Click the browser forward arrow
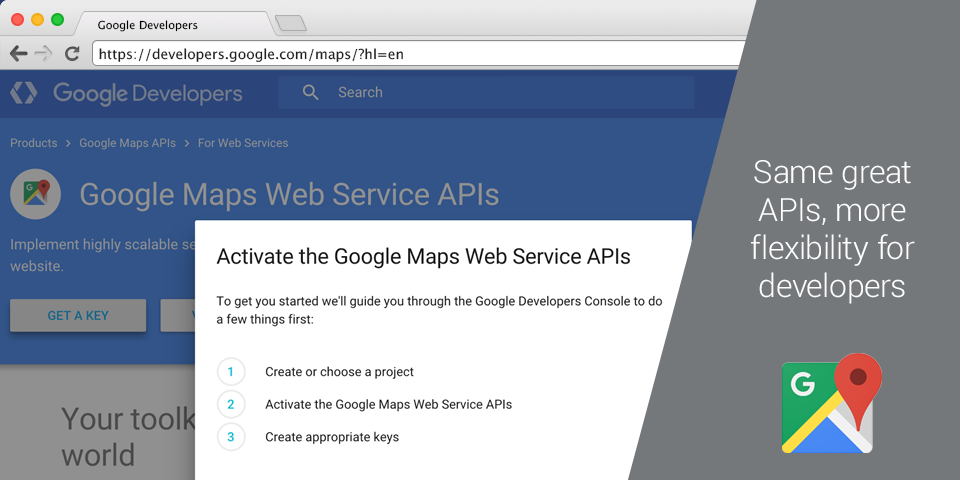Image resolution: width=960 pixels, height=480 pixels. (x=44, y=54)
